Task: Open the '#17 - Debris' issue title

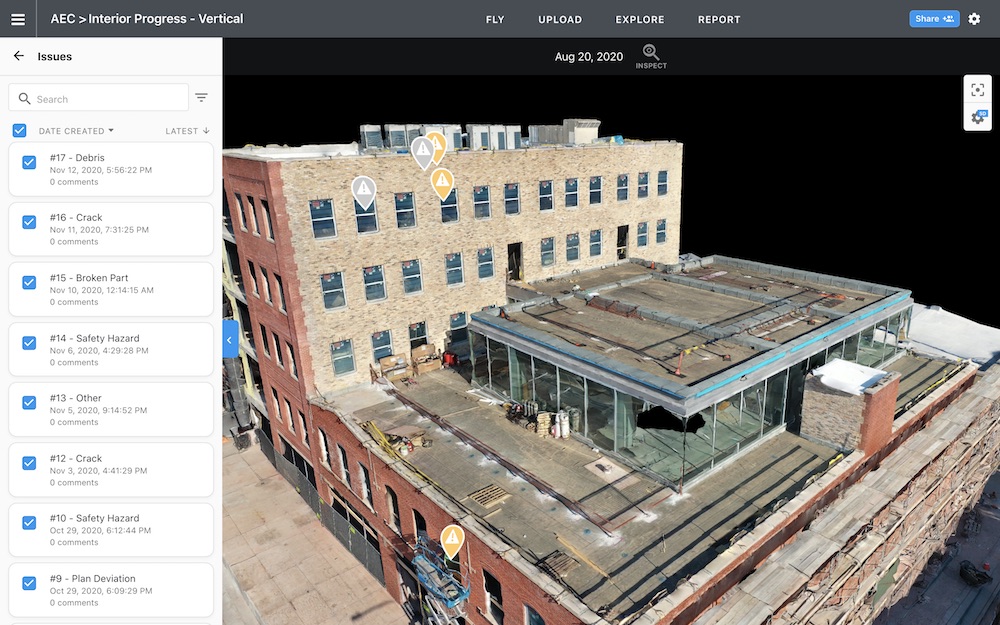Action: tap(77, 158)
